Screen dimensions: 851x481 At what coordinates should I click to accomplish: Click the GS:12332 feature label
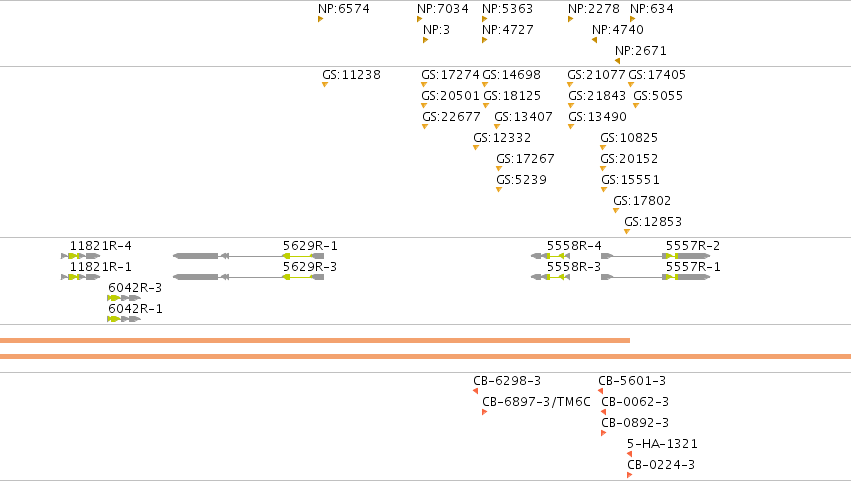click(502, 138)
